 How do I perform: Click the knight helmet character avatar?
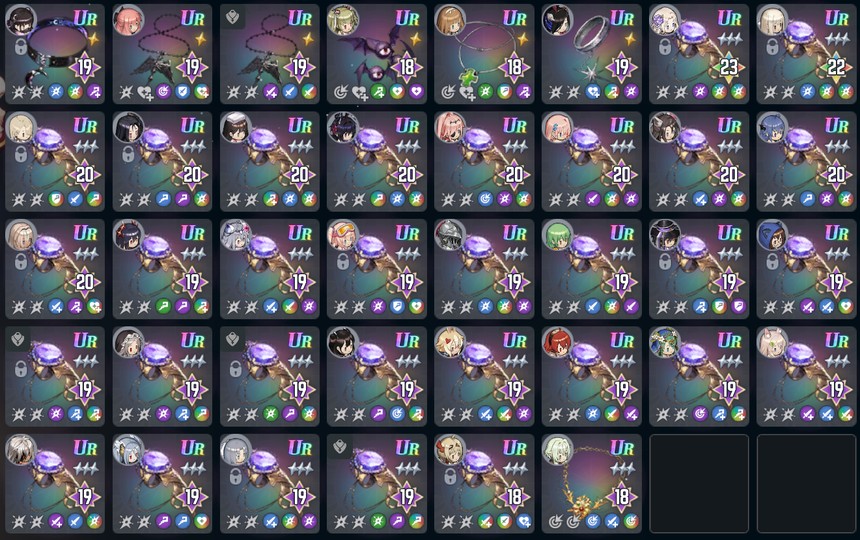(x=451, y=235)
